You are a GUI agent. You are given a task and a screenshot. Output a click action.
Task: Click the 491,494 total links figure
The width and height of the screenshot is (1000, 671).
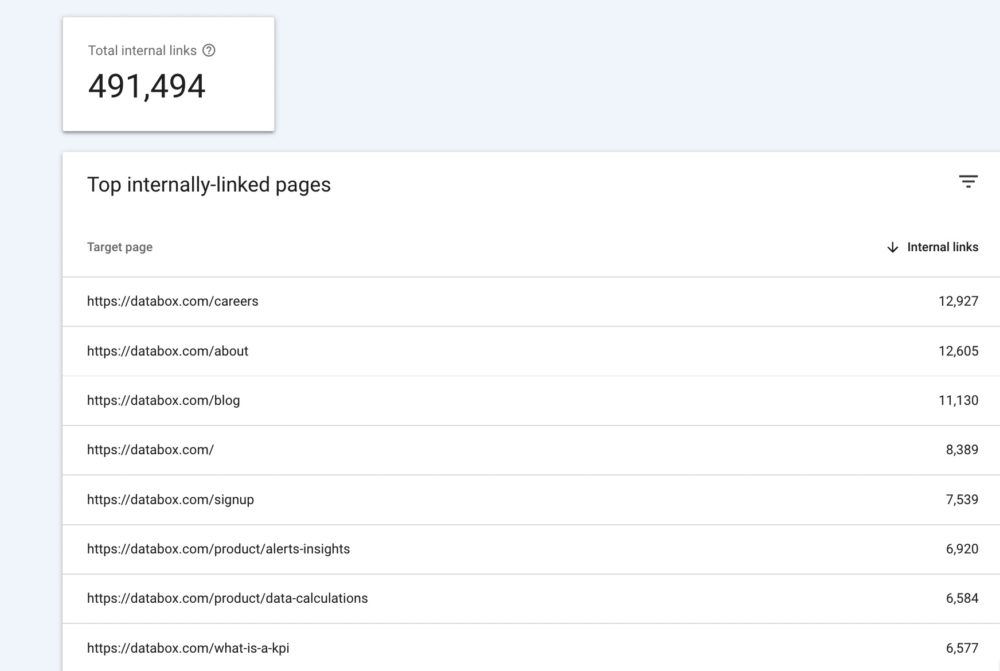(x=147, y=87)
